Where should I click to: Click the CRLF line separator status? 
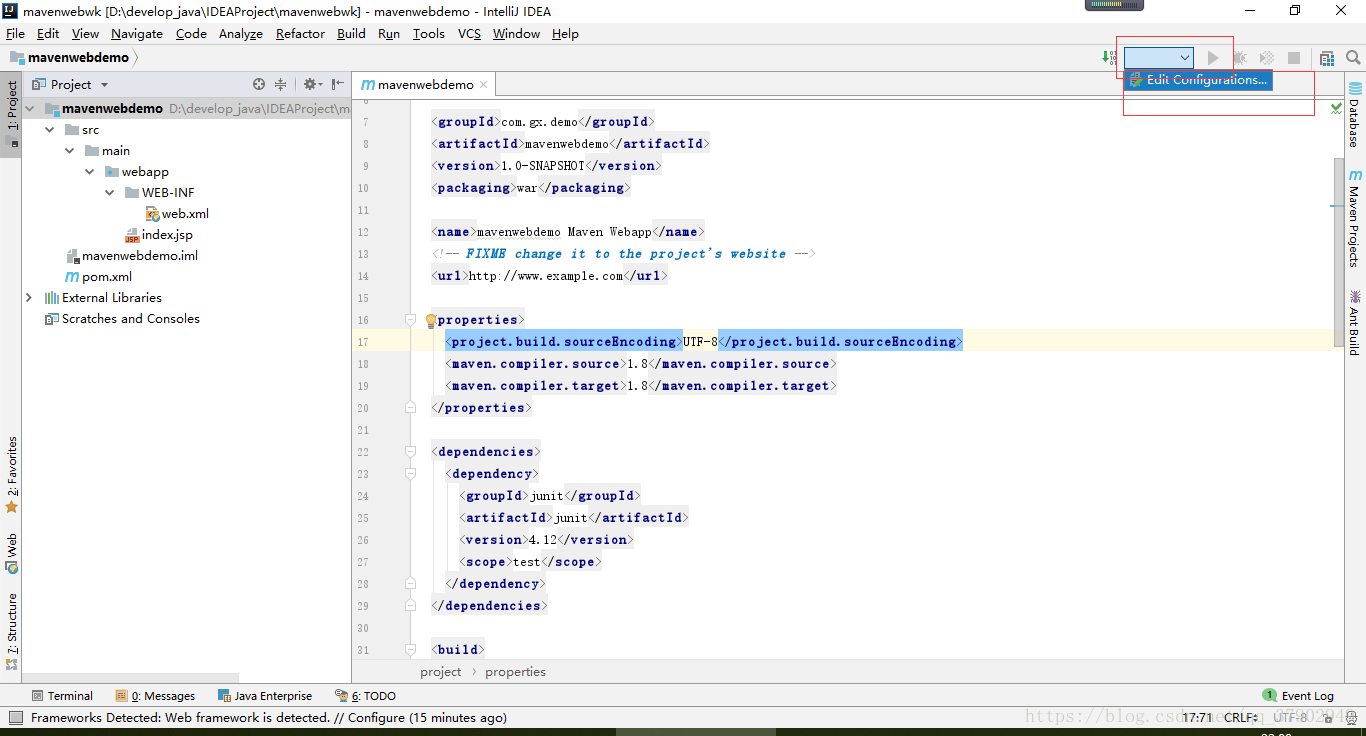1241,717
